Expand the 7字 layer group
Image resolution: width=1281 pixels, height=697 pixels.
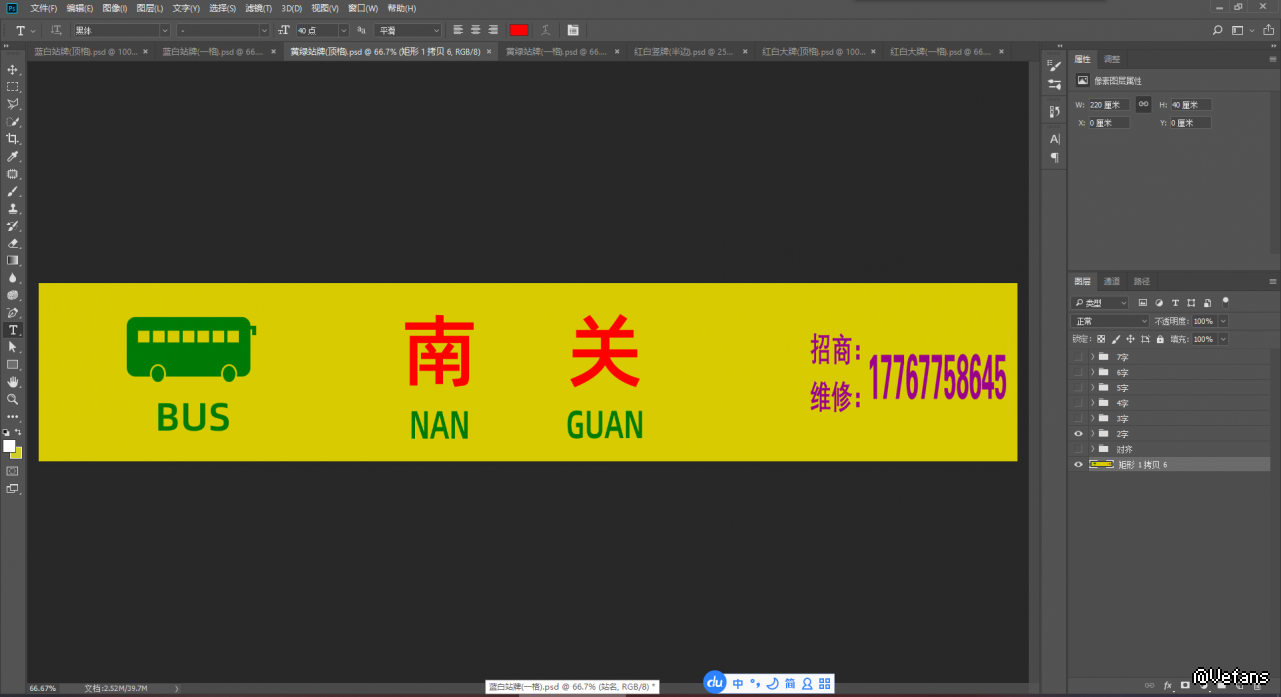[x=1092, y=356]
